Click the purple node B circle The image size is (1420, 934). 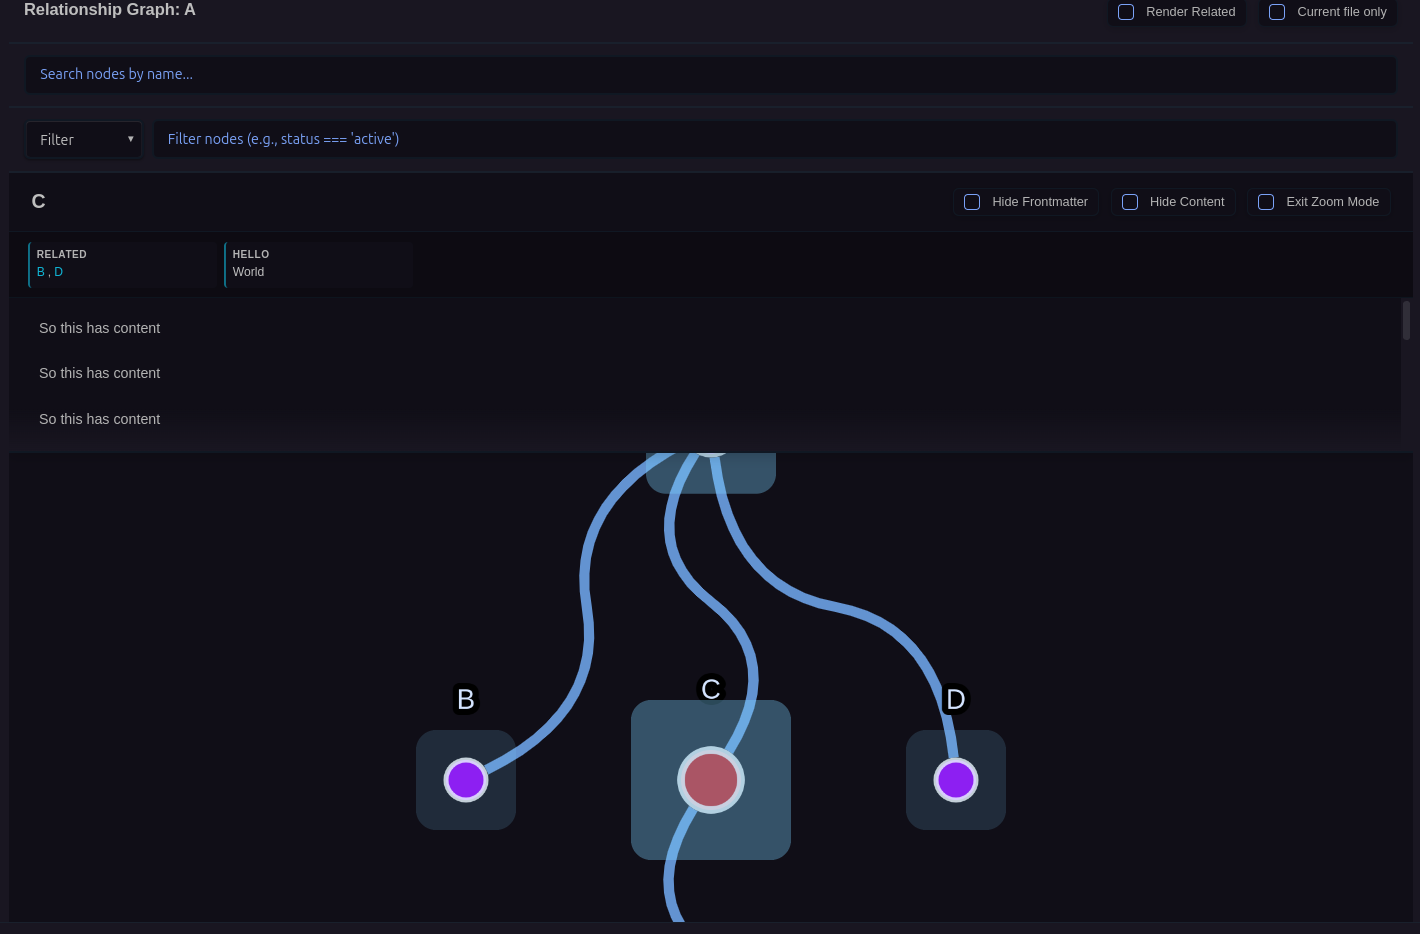(x=466, y=780)
